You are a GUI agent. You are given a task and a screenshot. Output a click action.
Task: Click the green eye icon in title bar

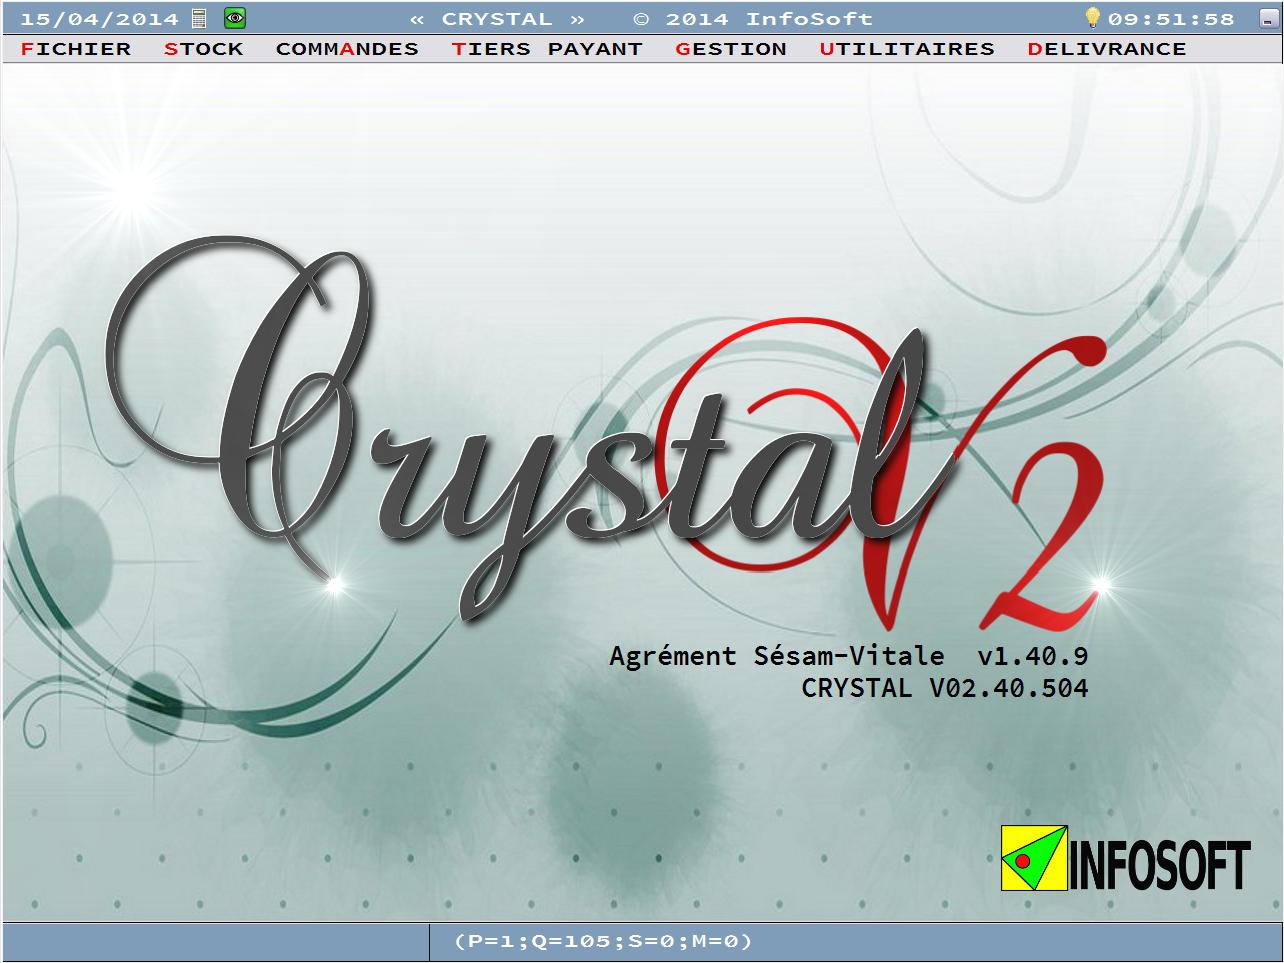(x=234, y=18)
